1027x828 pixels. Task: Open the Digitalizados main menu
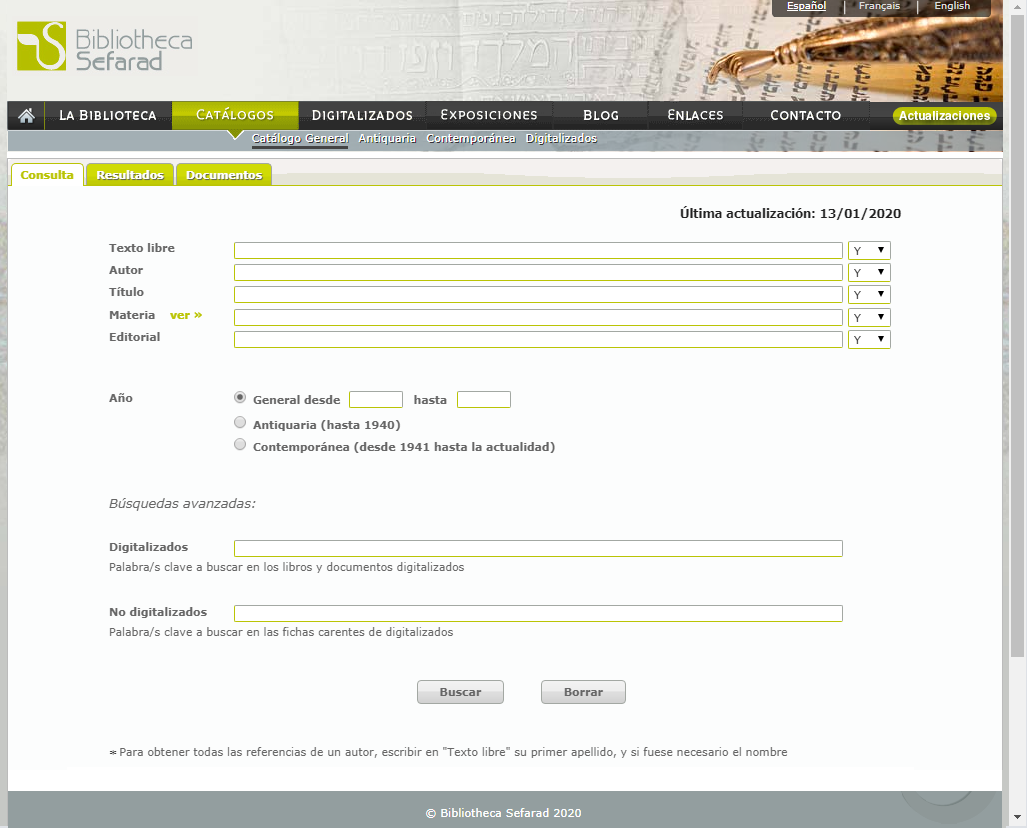click(362, 115)
